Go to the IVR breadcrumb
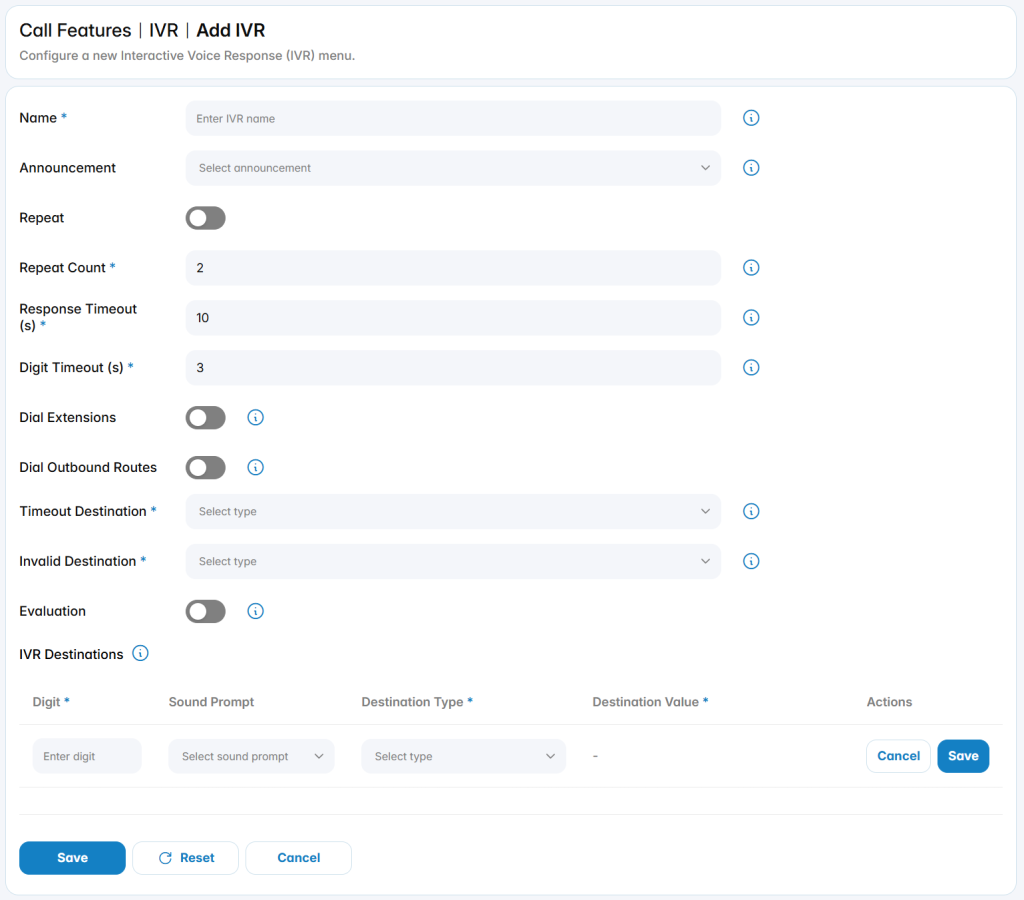 tap(163, 30)
